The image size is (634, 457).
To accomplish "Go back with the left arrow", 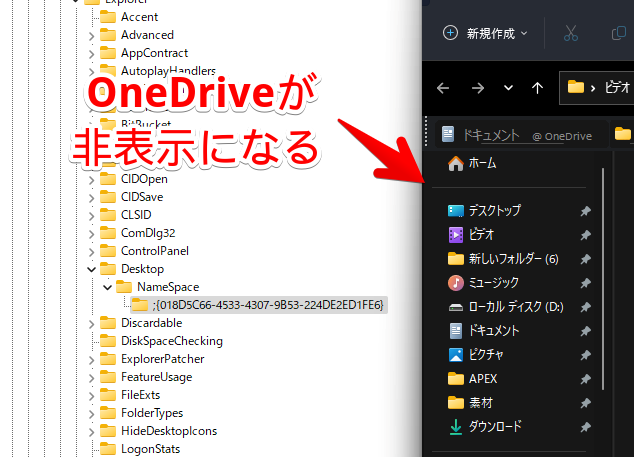I will 443,88.
